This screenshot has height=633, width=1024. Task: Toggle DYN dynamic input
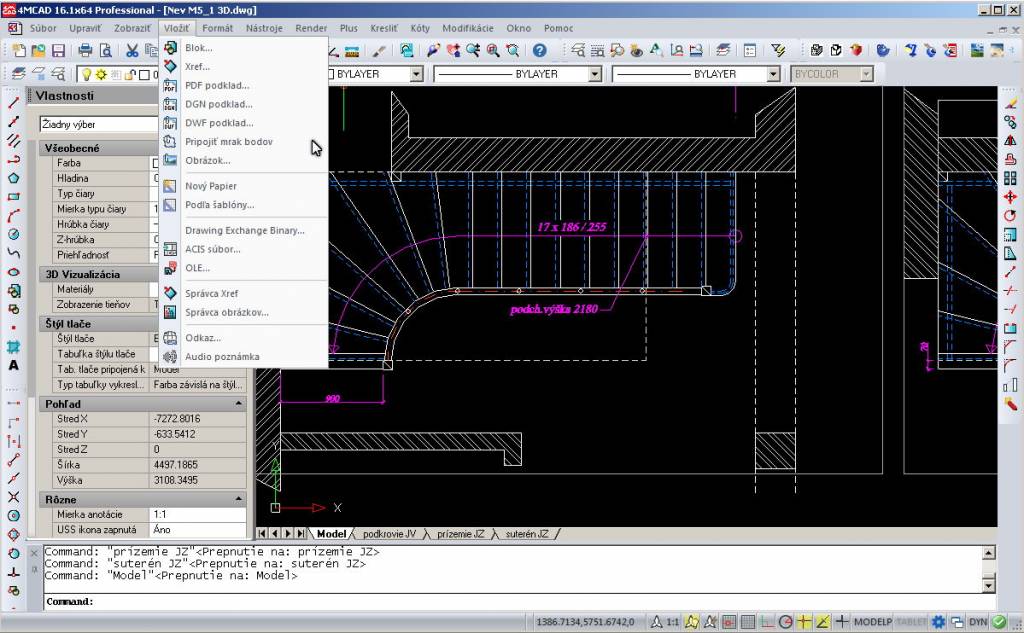click(x=978, y=622)
